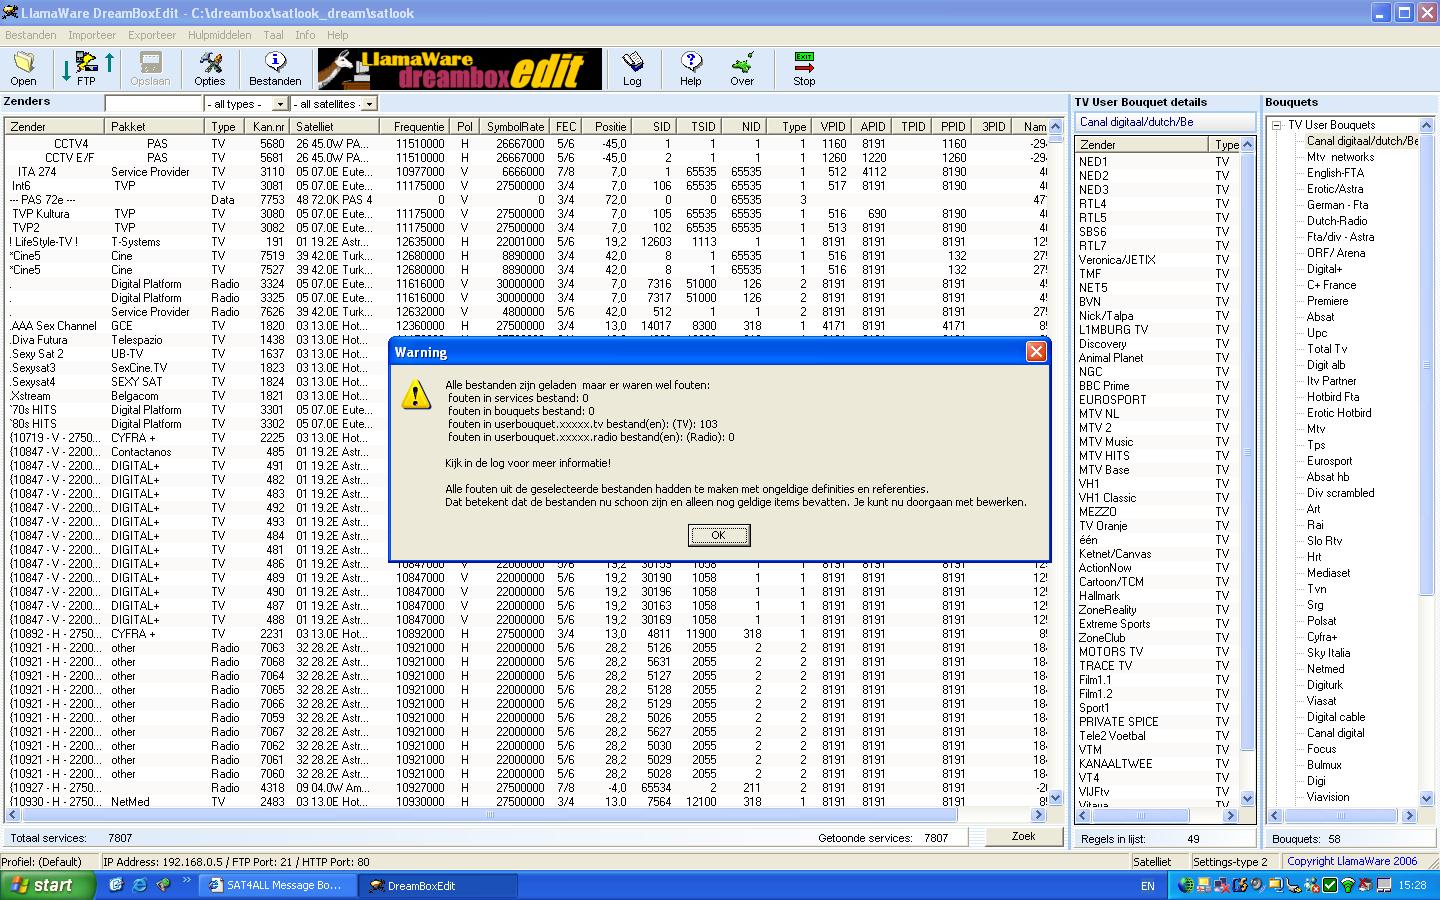Open the Info menu

[x=305, y=35]
